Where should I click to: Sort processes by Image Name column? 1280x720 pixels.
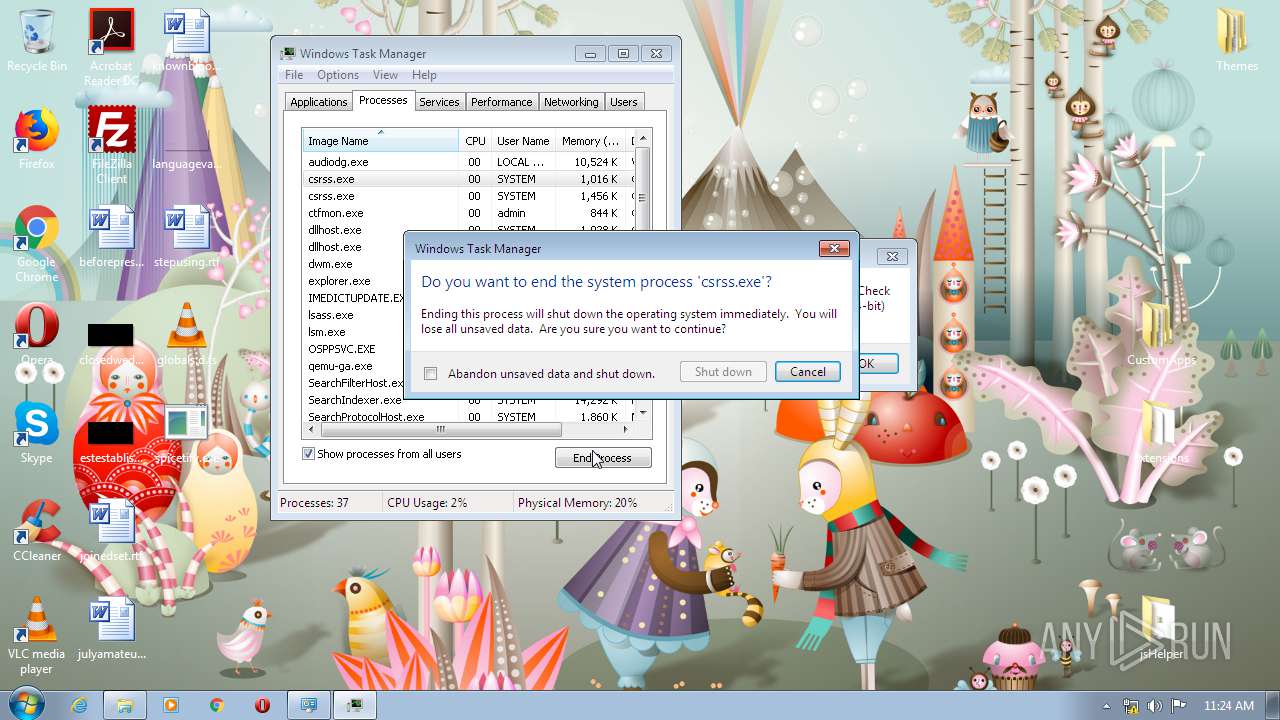(x=381, y=141)
